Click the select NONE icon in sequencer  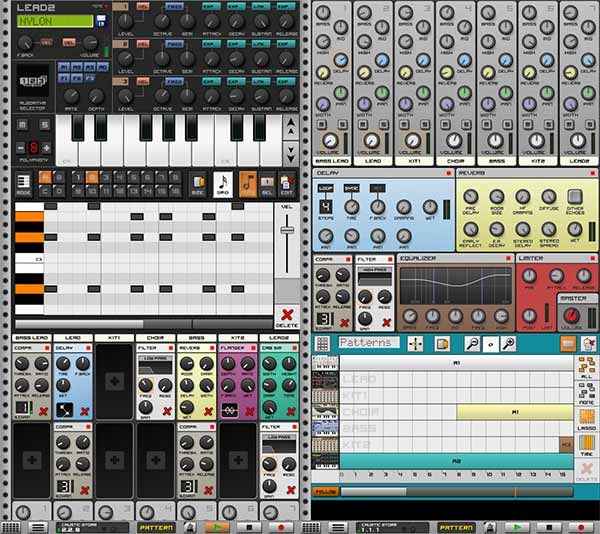586,393
